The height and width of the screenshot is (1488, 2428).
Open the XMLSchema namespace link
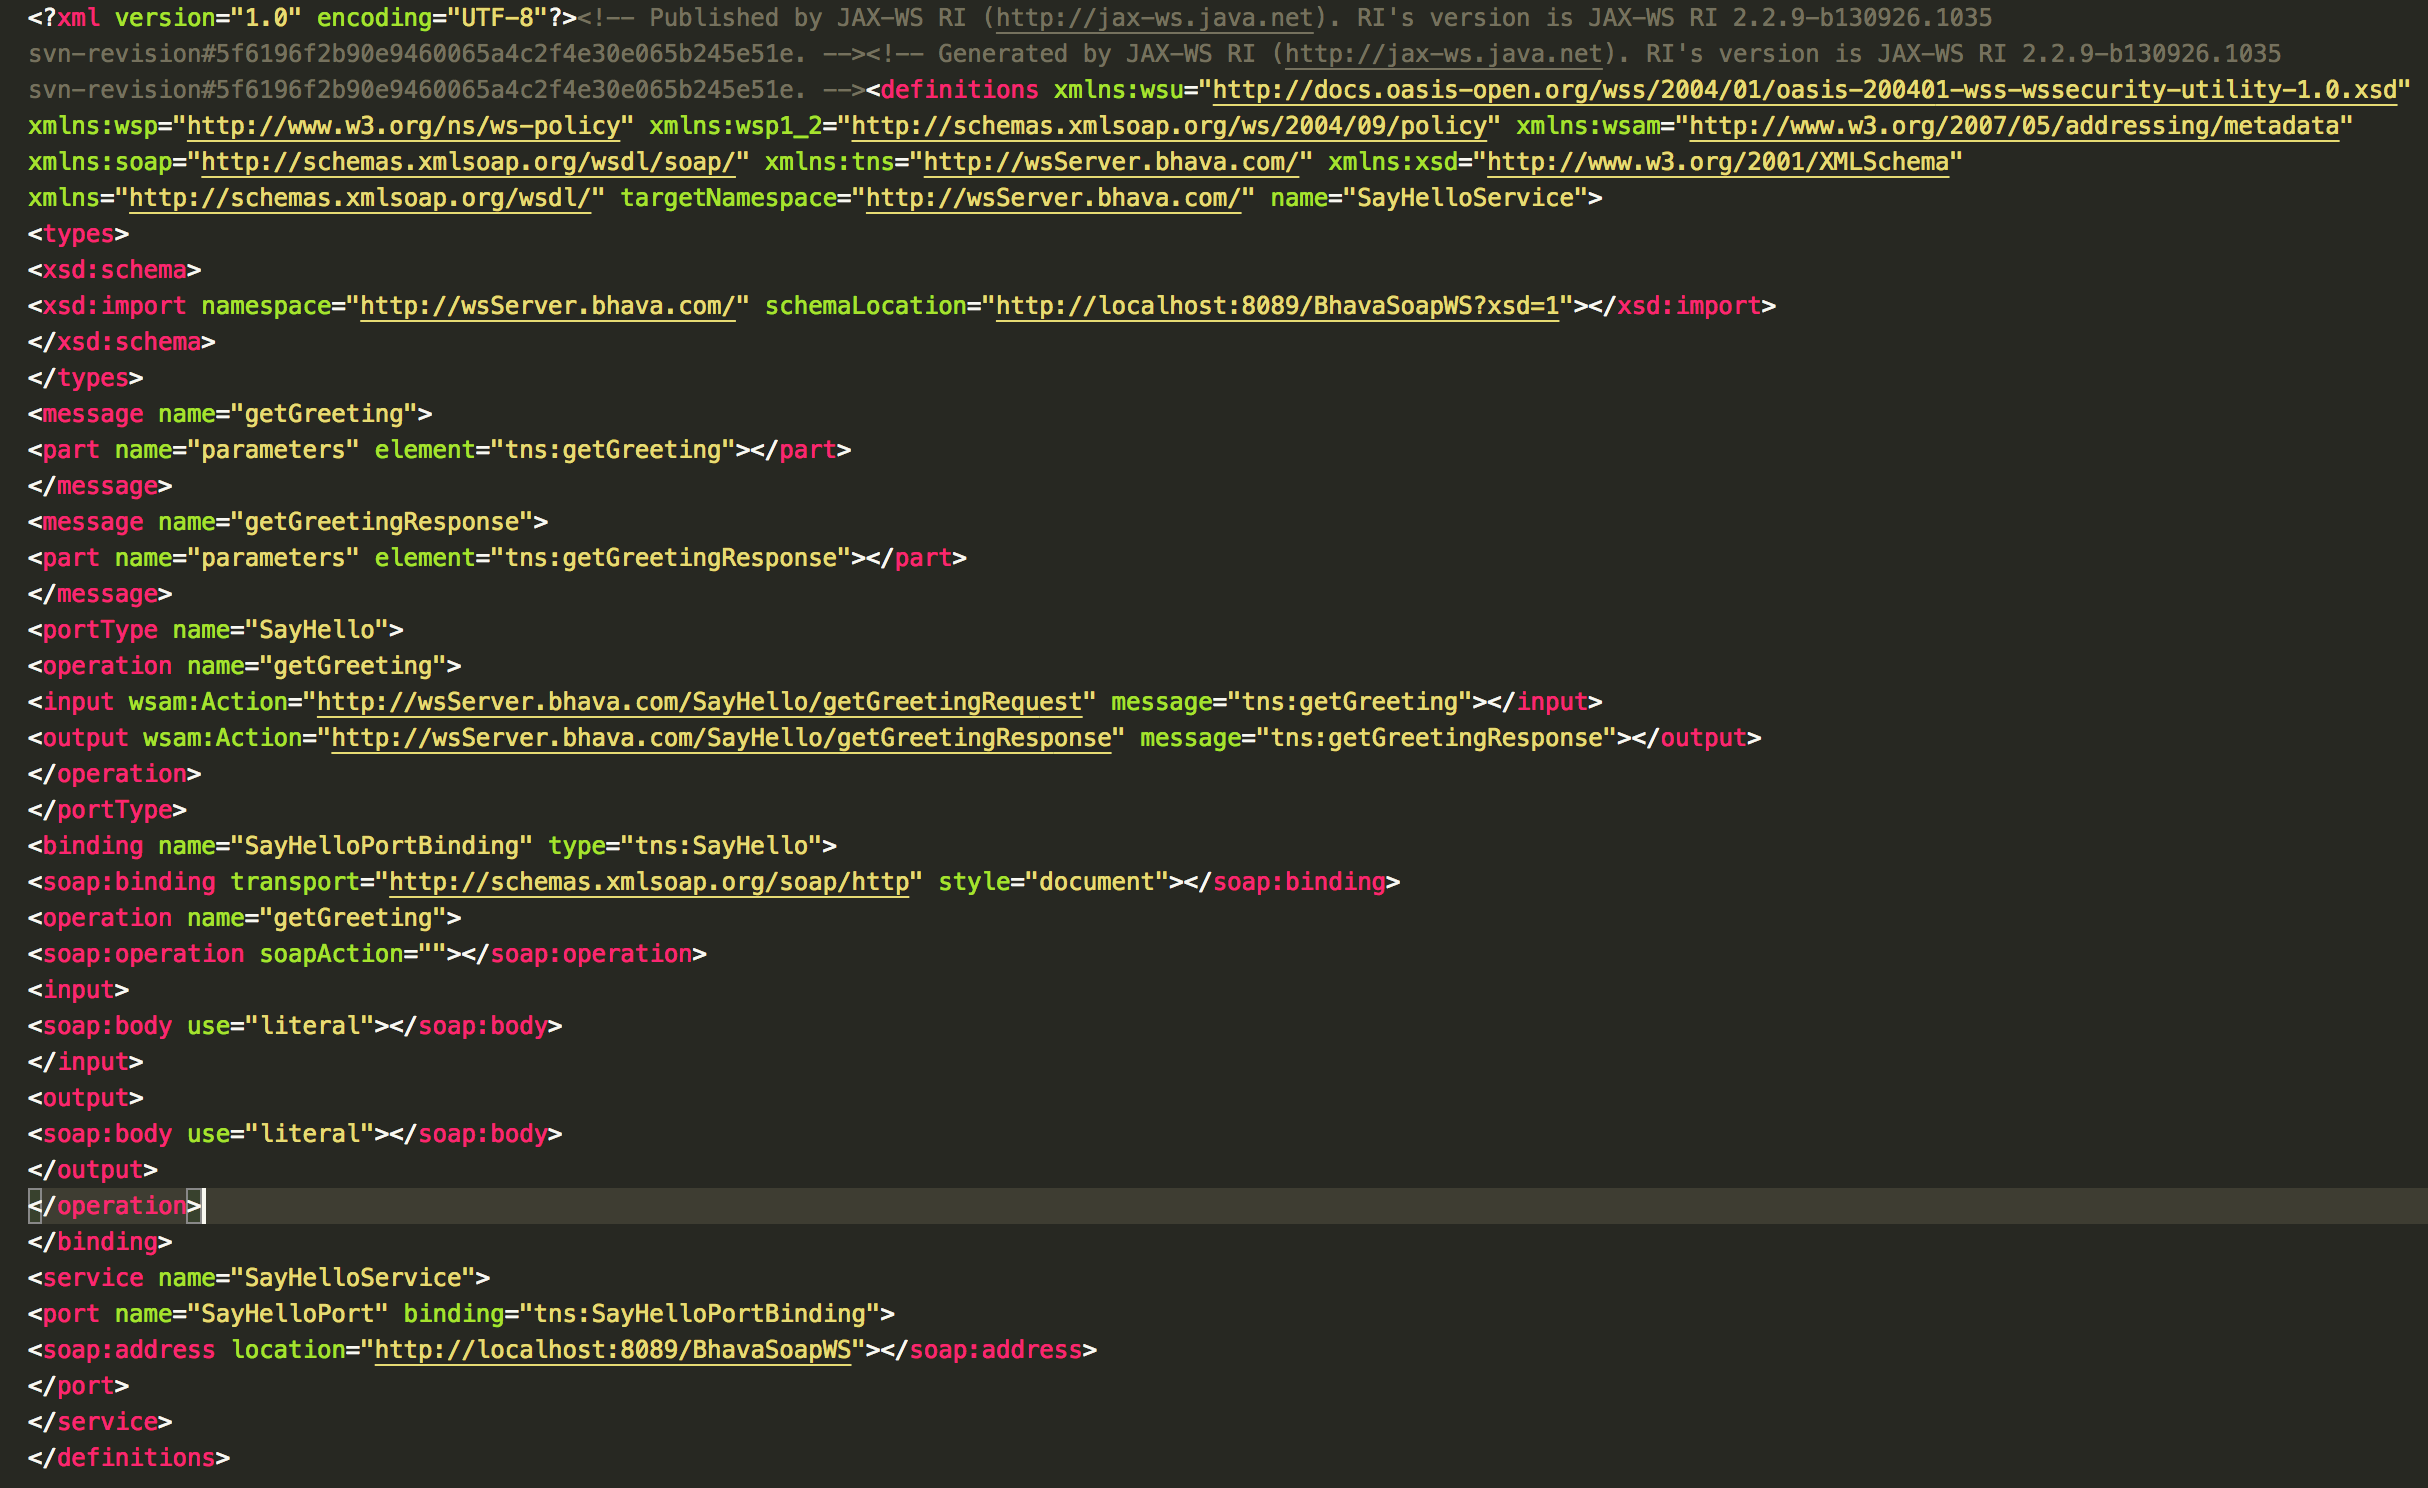1718,162
